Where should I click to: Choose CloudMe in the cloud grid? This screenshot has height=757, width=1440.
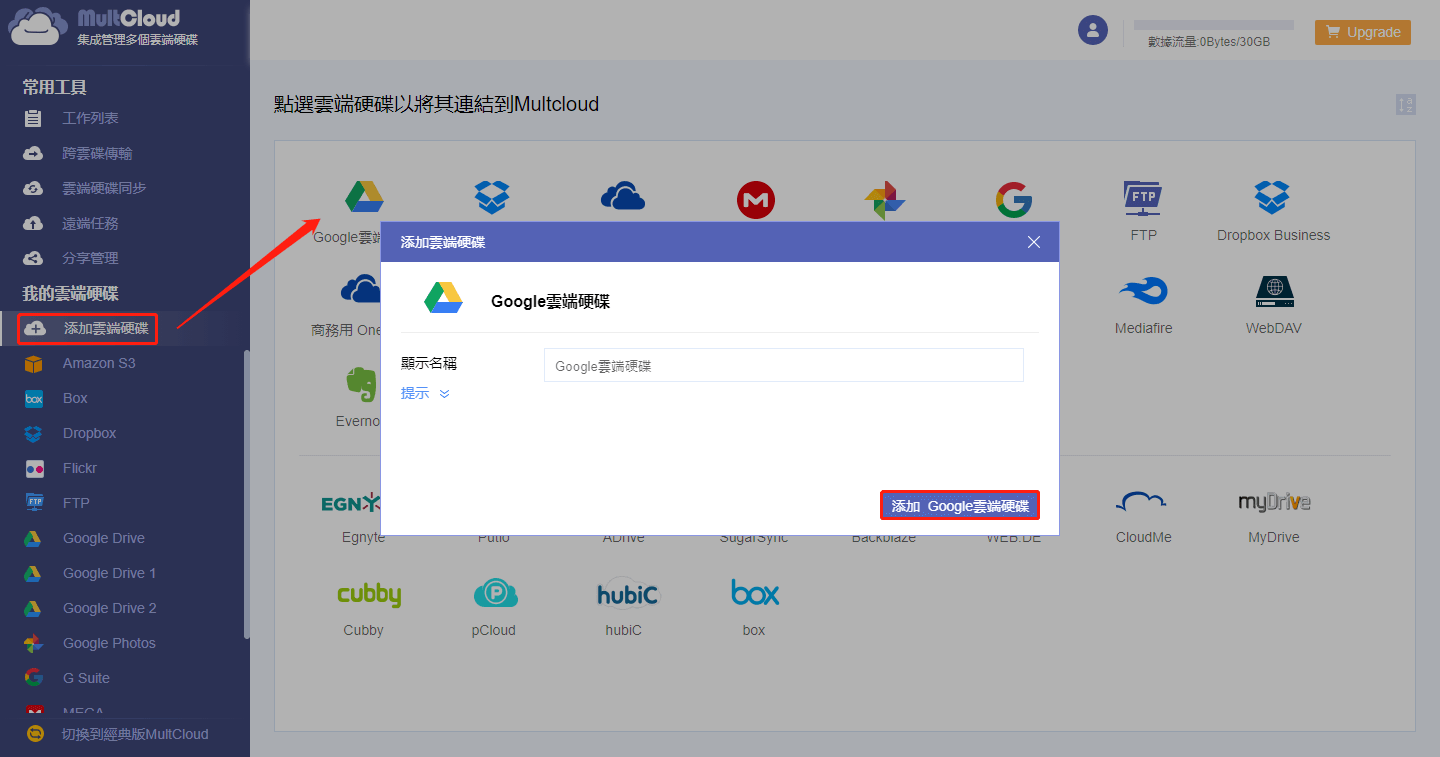click(1143, 515)
